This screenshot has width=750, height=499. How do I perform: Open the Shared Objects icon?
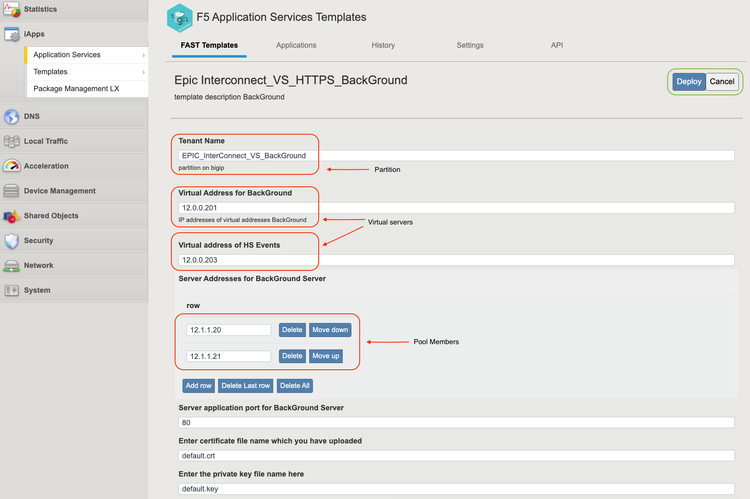[12, 216]
